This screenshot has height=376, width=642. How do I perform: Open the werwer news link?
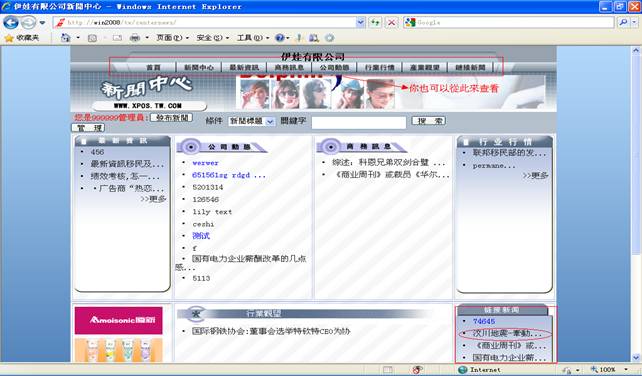206,163
